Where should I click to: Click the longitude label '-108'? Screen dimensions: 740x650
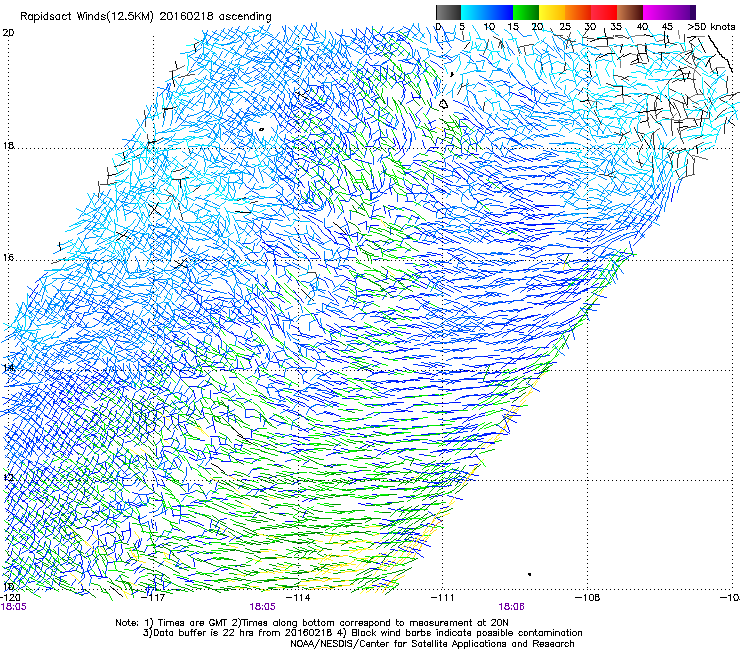click(588, 597)
